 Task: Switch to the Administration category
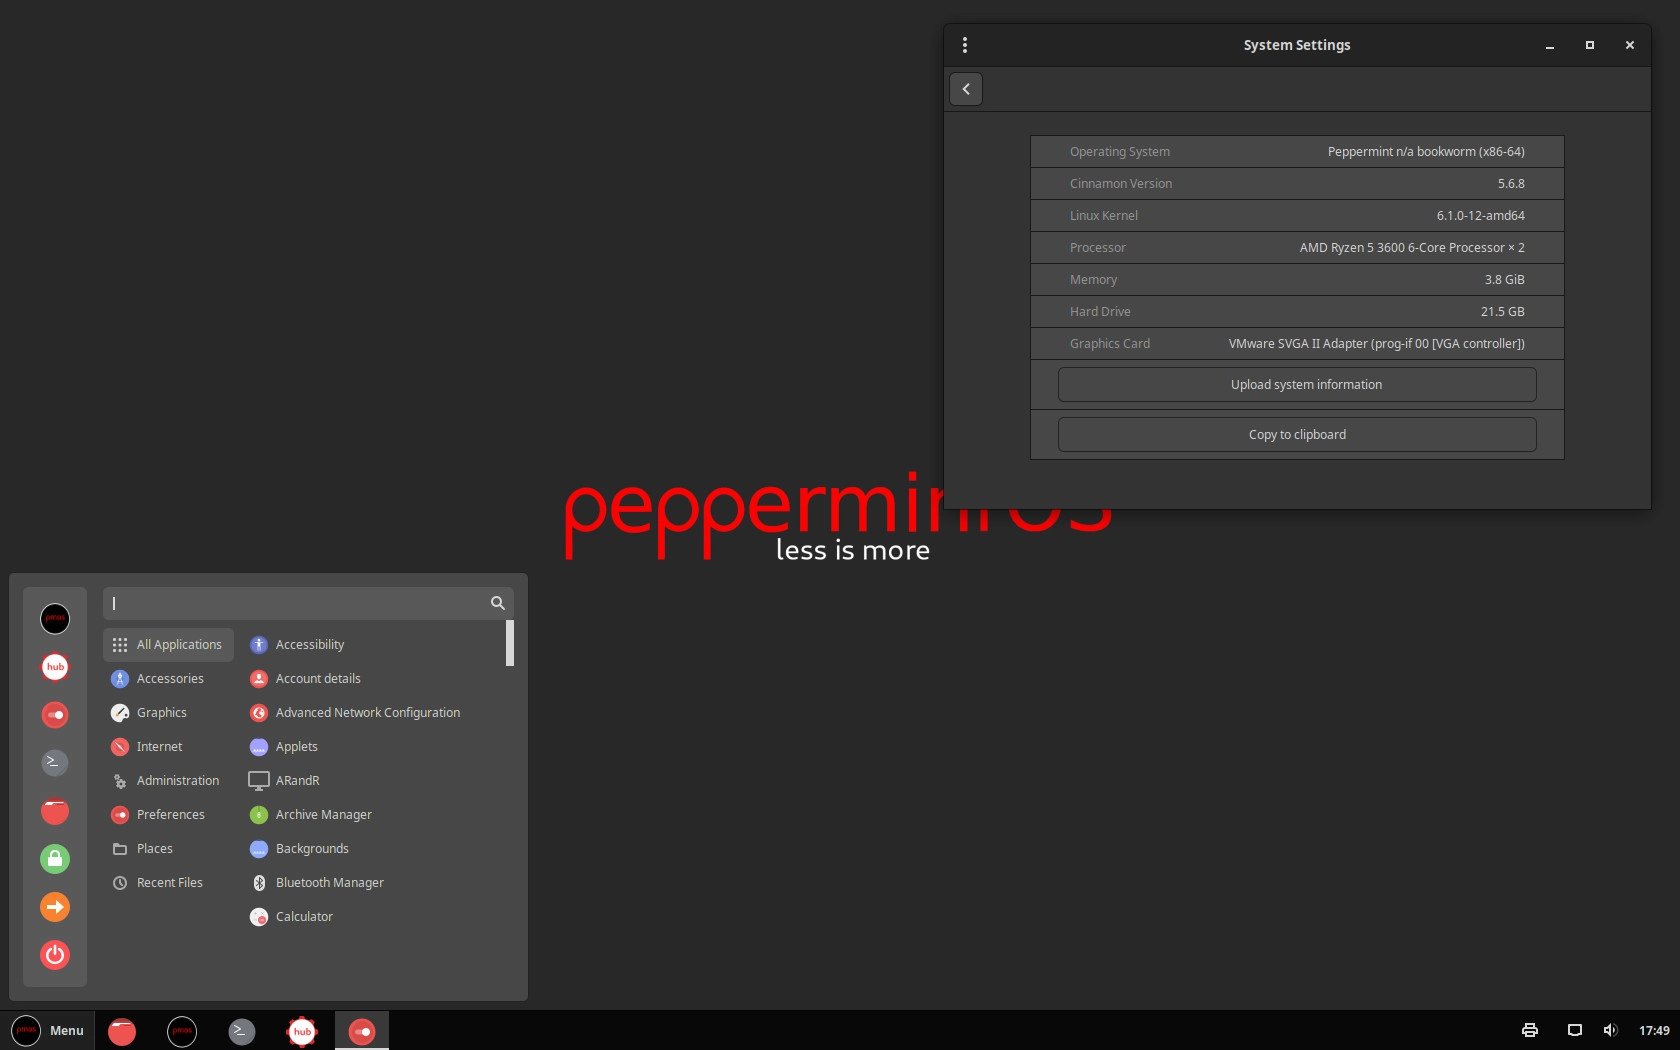coord(177,780)
